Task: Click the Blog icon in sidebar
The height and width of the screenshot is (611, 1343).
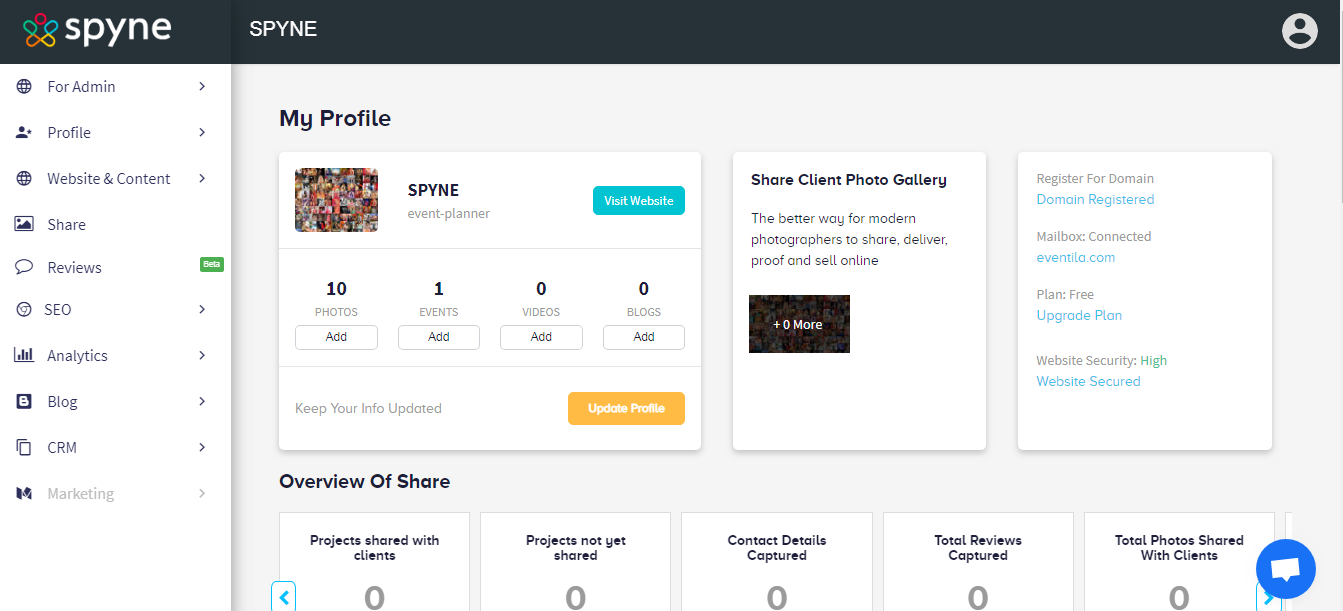Action: (x=24, y=401)
